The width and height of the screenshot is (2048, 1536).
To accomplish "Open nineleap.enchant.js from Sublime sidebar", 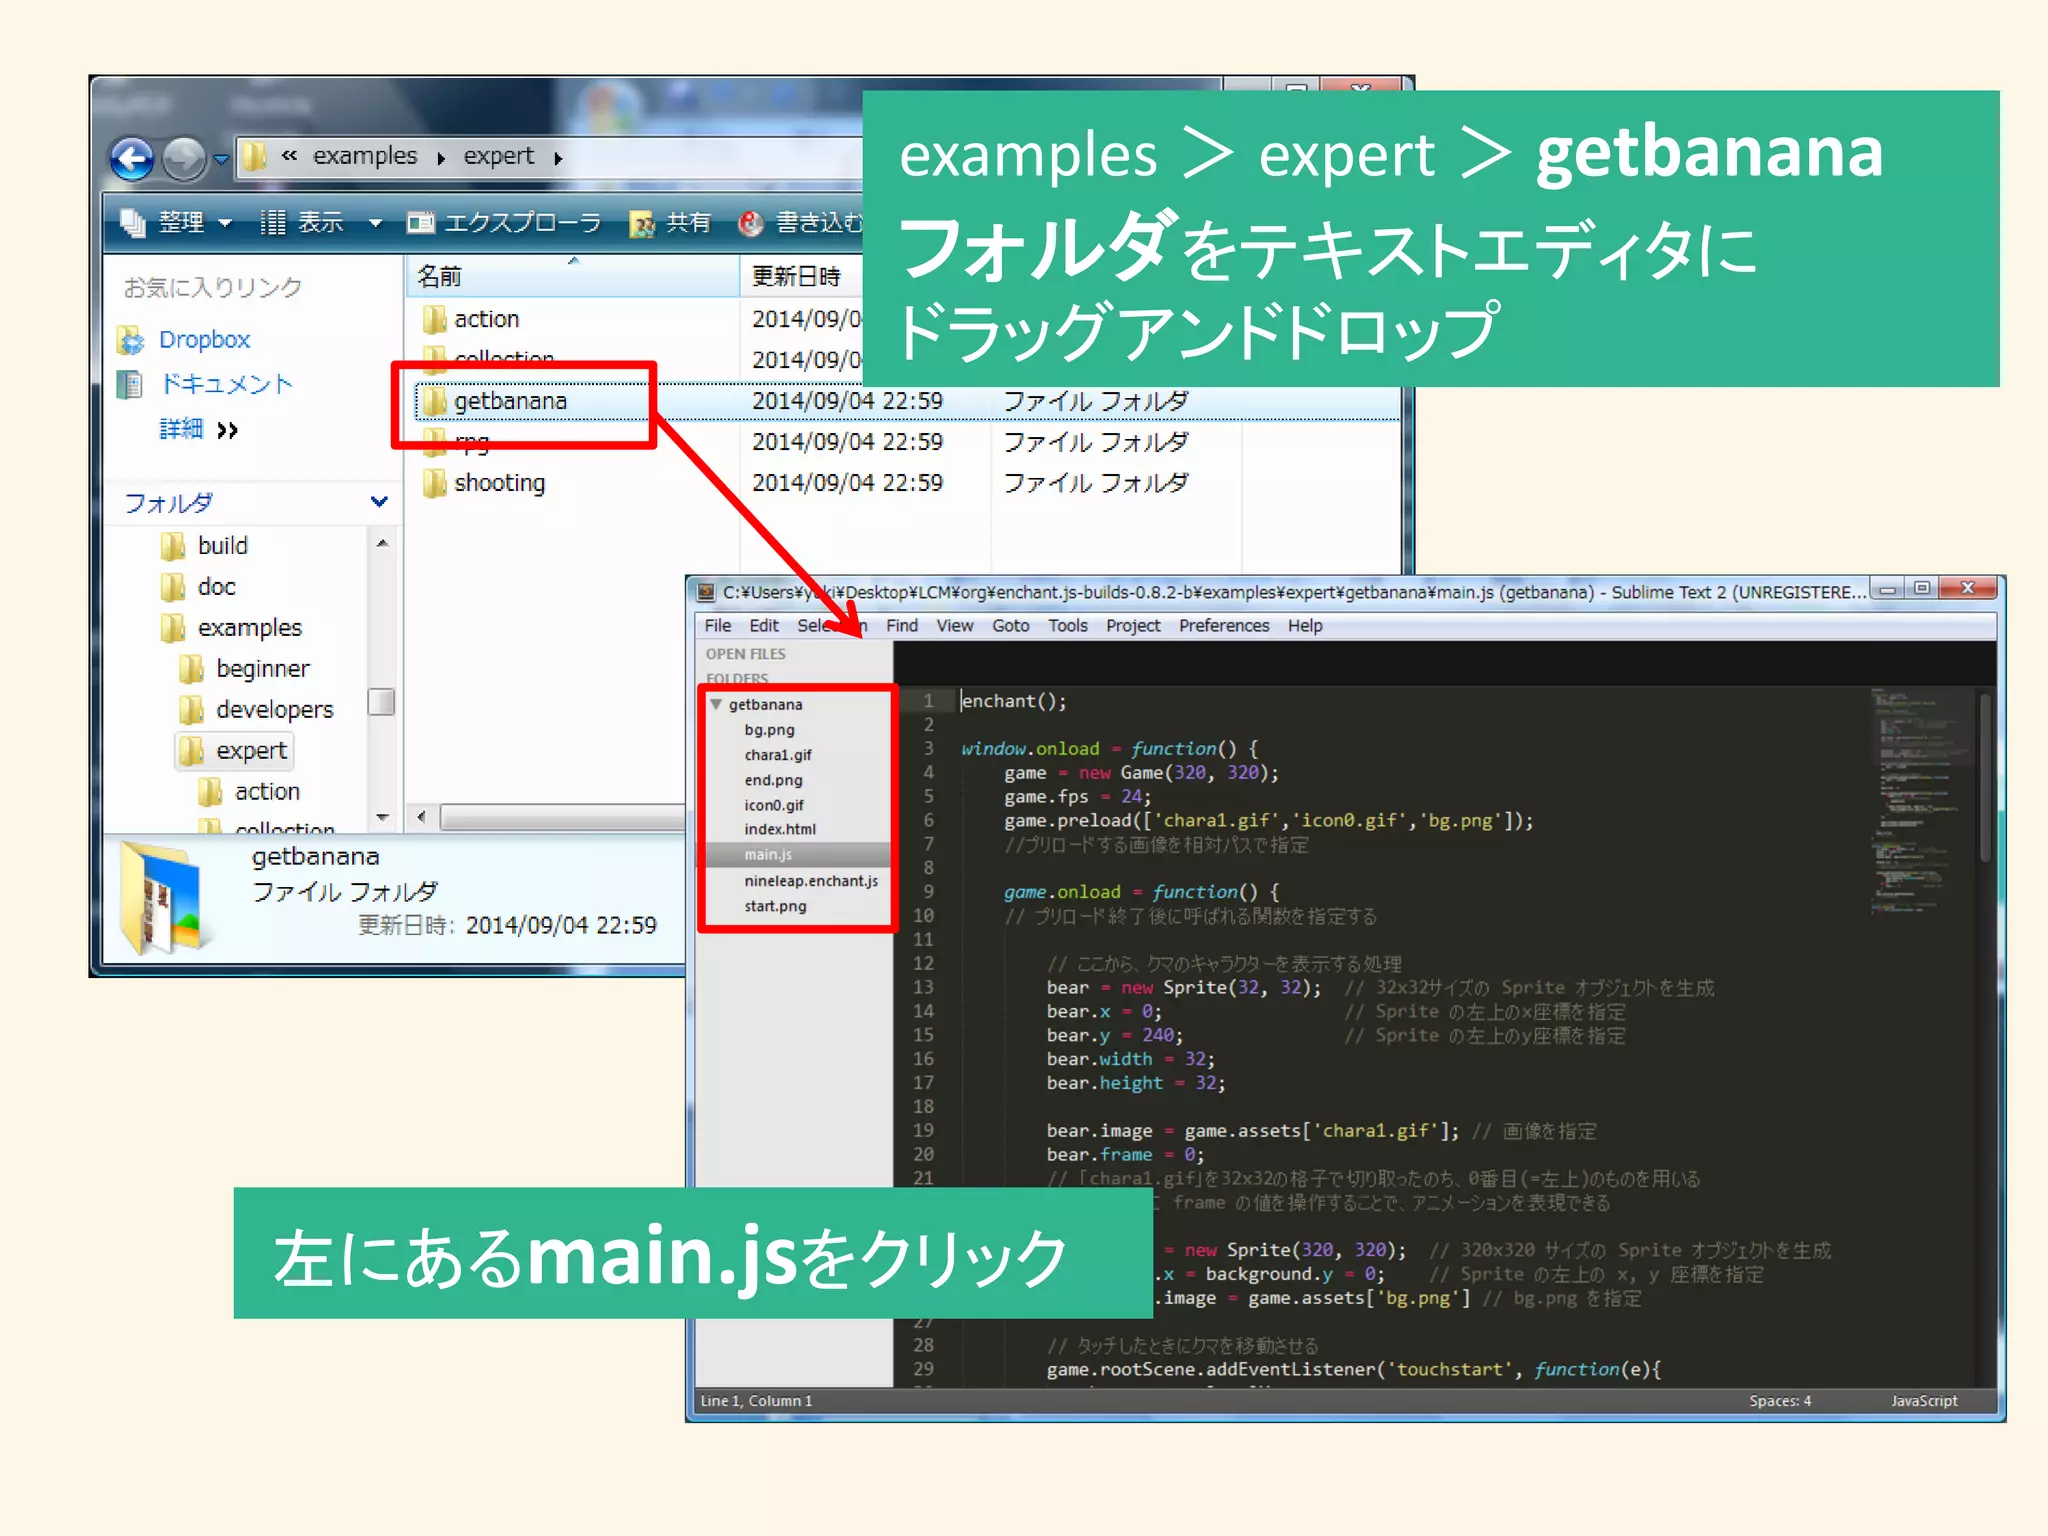I will 810,881.
